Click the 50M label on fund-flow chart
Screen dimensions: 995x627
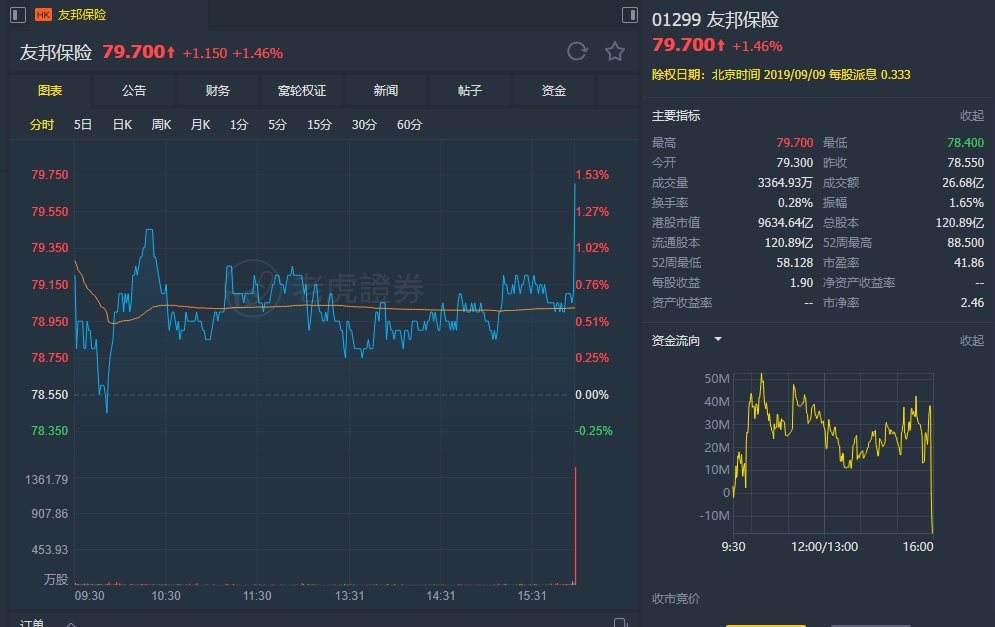click(x=717, y=379)
